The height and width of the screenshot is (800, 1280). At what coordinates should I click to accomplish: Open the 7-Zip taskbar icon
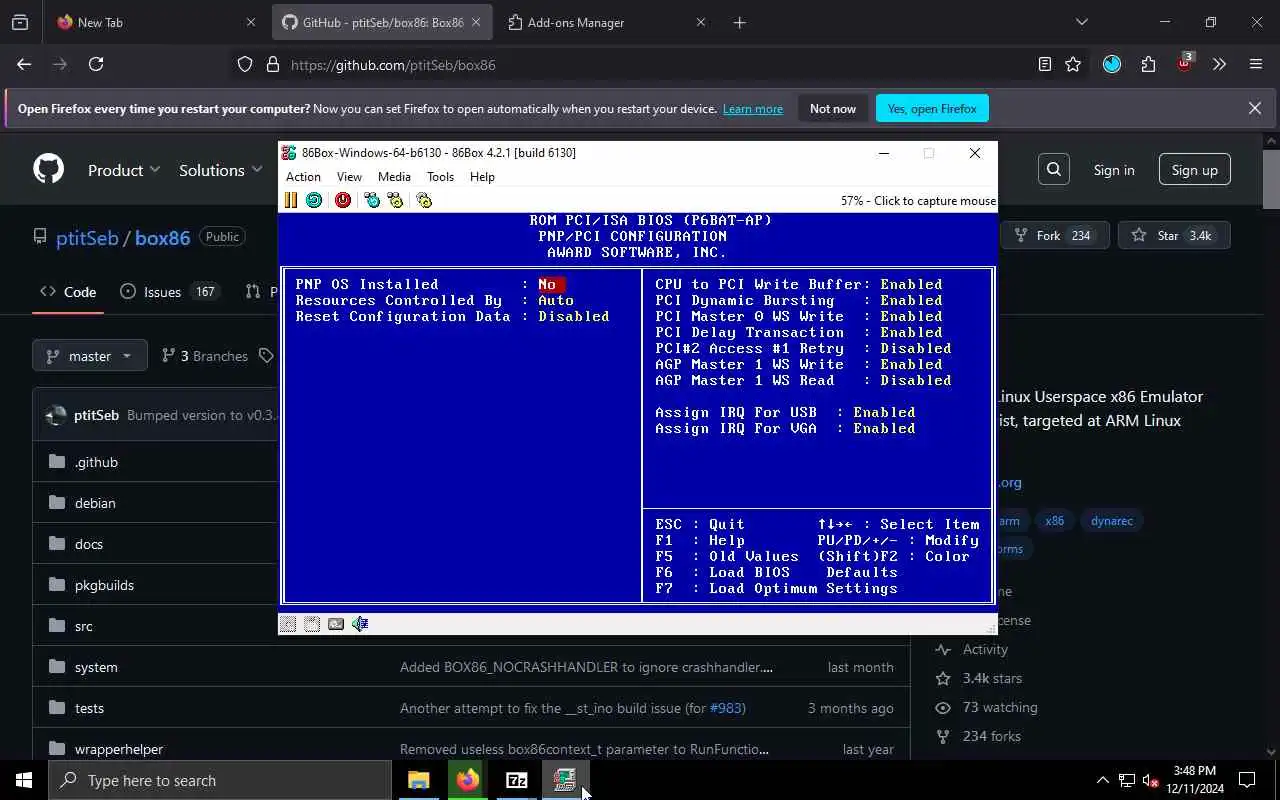pos(516,780)
